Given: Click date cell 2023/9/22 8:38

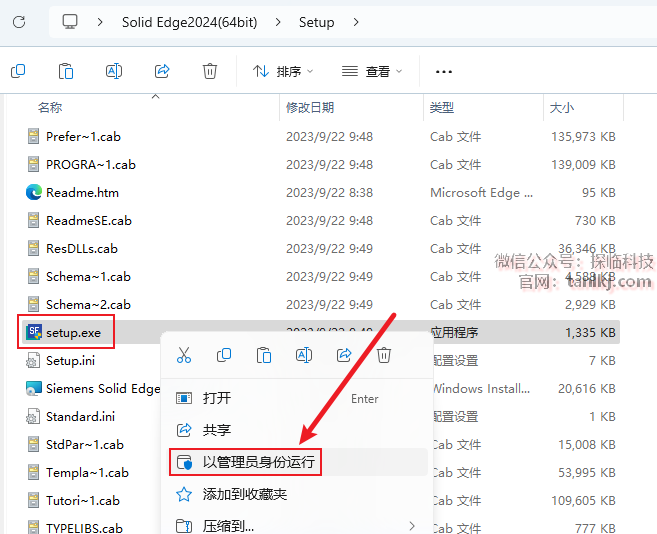Looking at the screenshot, I should click(329, 192).
